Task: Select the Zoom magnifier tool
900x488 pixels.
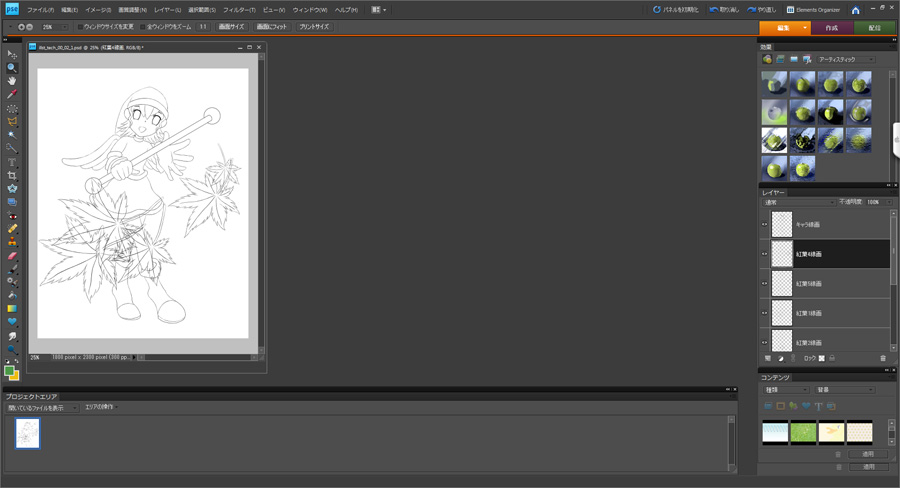Action: pos(12,68)
